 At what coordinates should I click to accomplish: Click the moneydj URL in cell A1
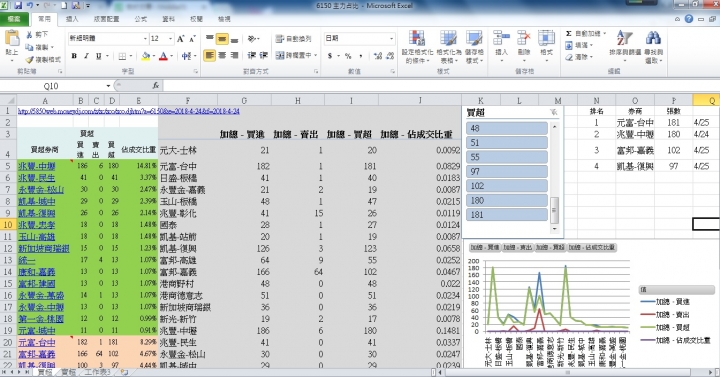tap(129, 111)
